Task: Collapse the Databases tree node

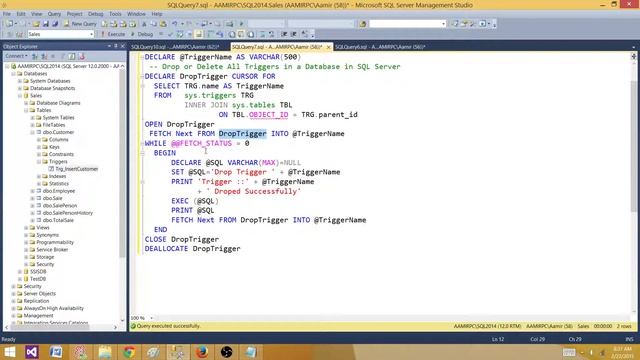Action: pos(13,73)
